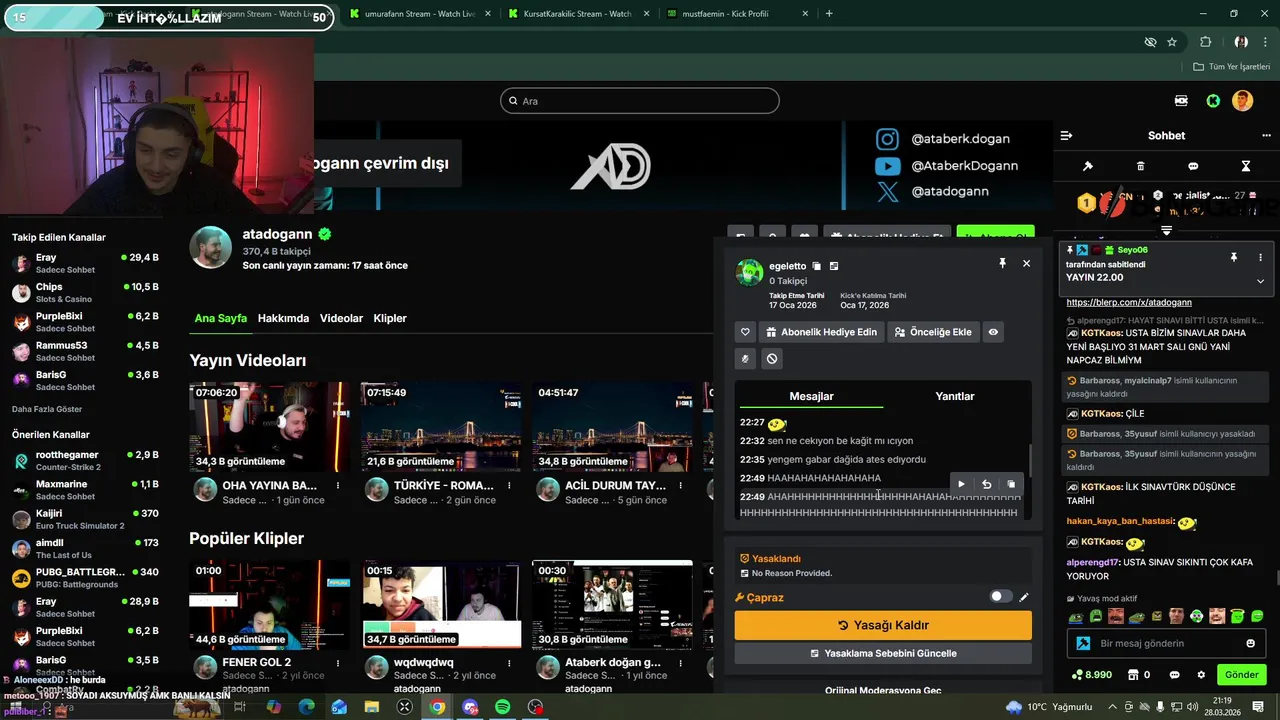The width and height of the screenshot is (1280, 720).
Task: Click reply arrow on the 22:49 message
Action: pyautogui.click(x=986, y=485)
